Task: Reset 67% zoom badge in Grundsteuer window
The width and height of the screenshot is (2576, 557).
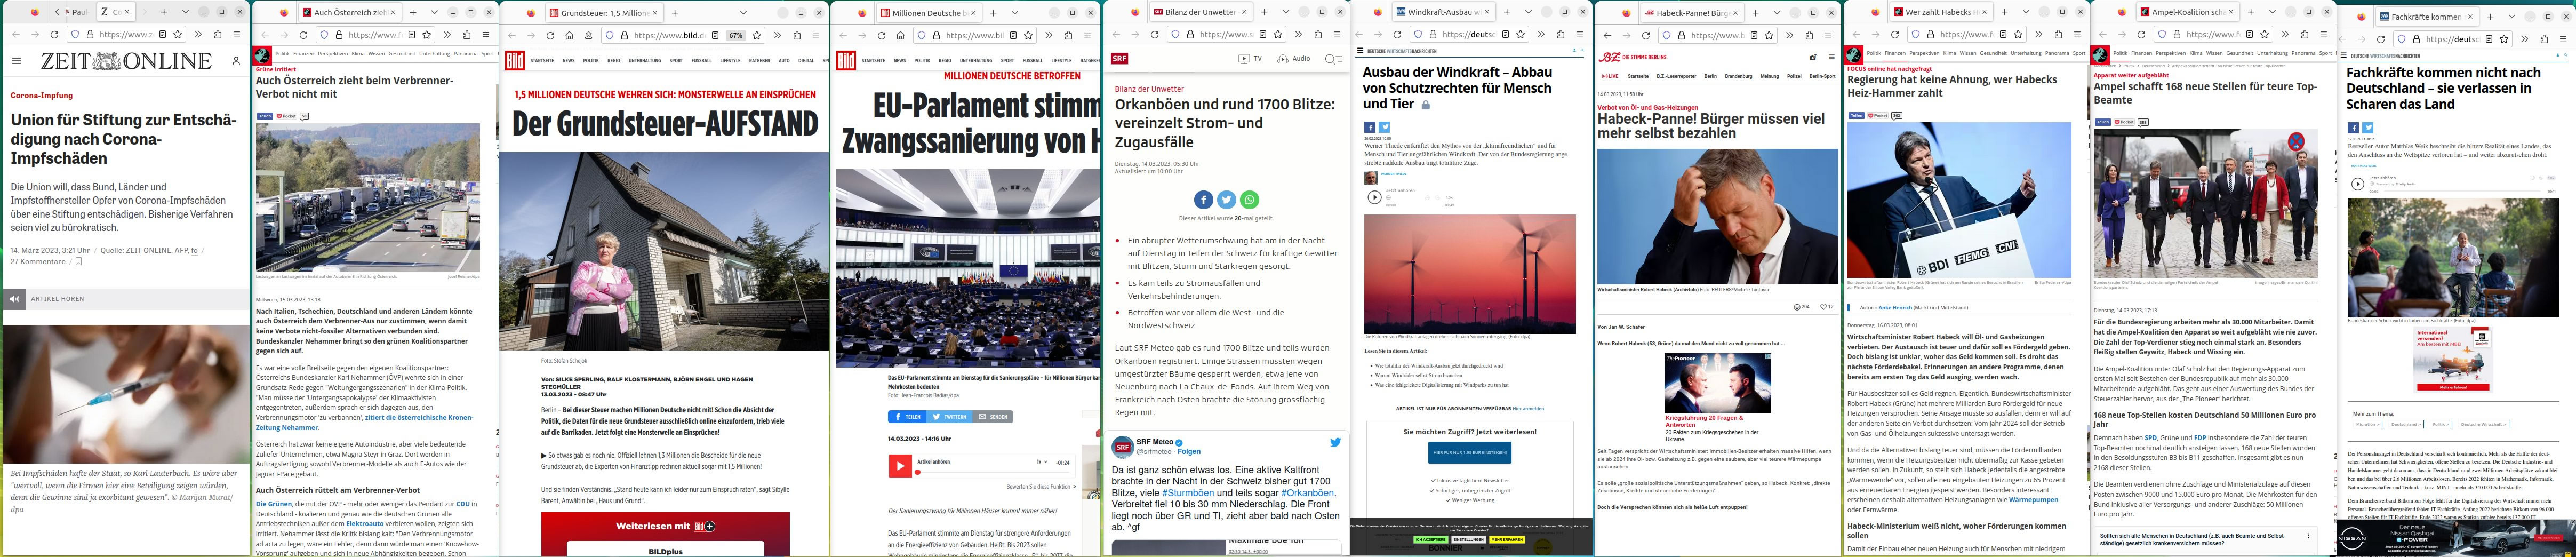Action: tap(735, 35)
